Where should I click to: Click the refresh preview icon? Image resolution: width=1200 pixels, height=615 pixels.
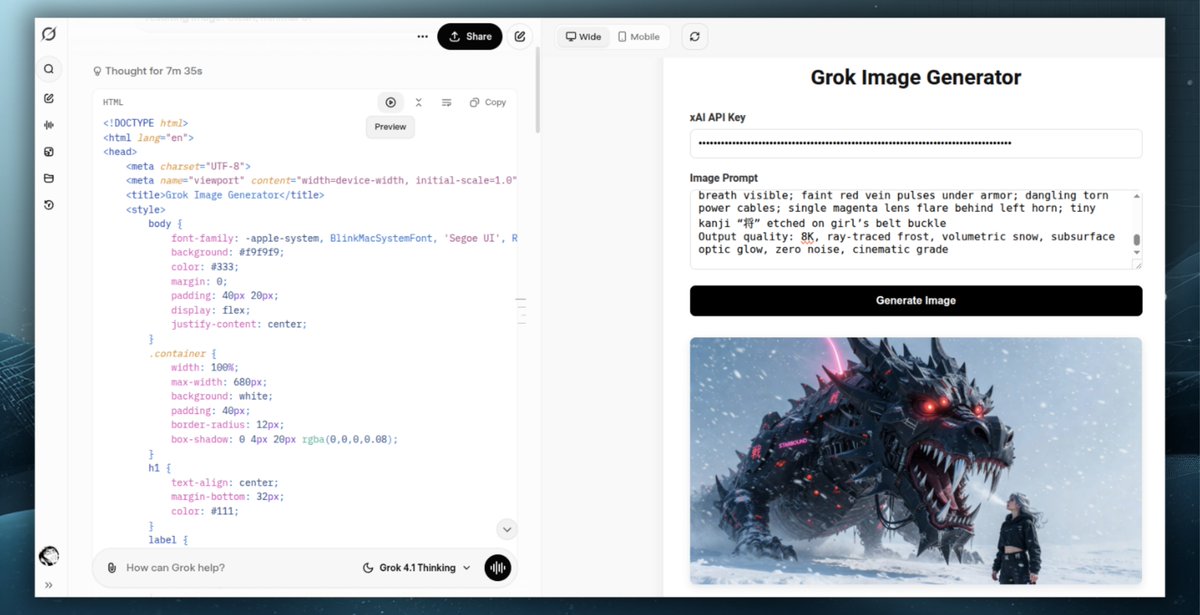point(695,37)
